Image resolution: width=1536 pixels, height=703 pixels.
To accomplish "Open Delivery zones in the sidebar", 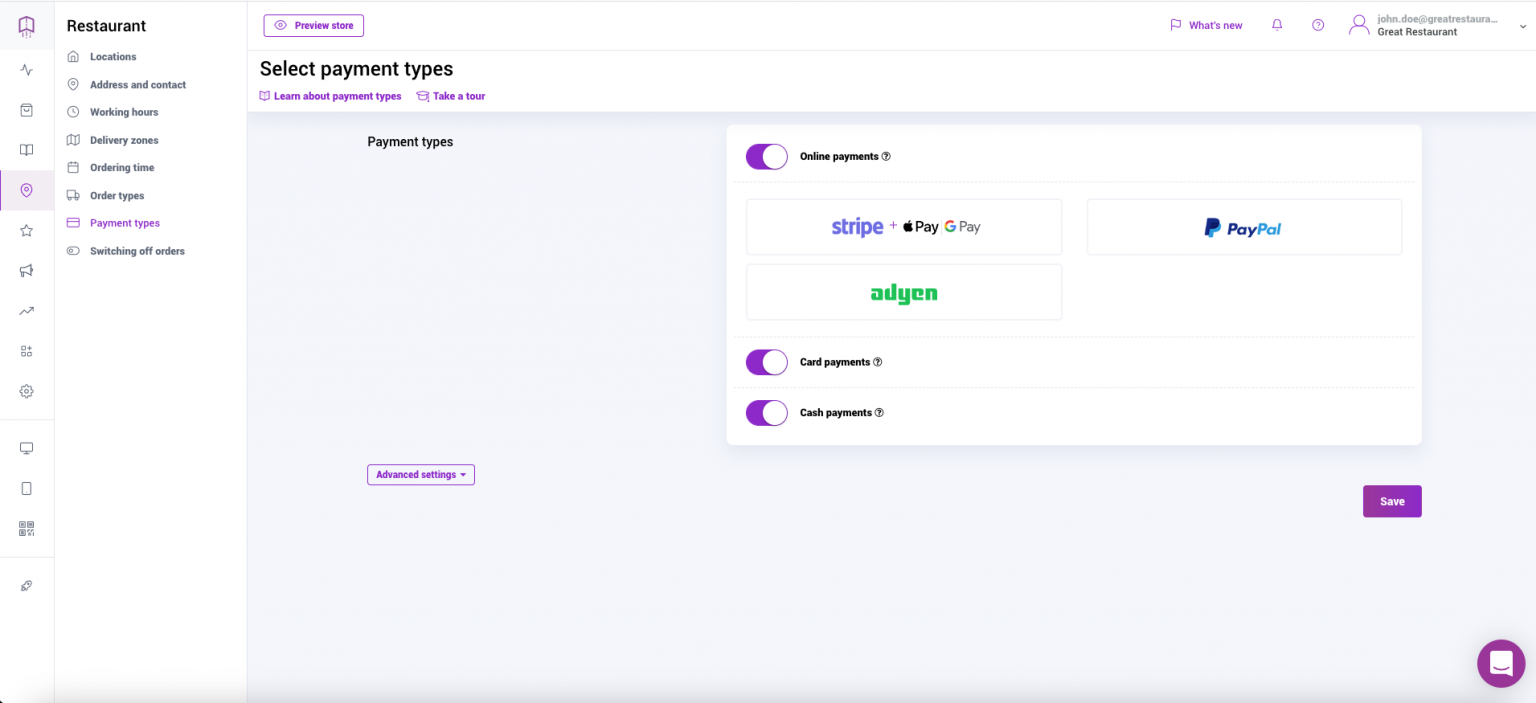I will (x=124, y=140).
